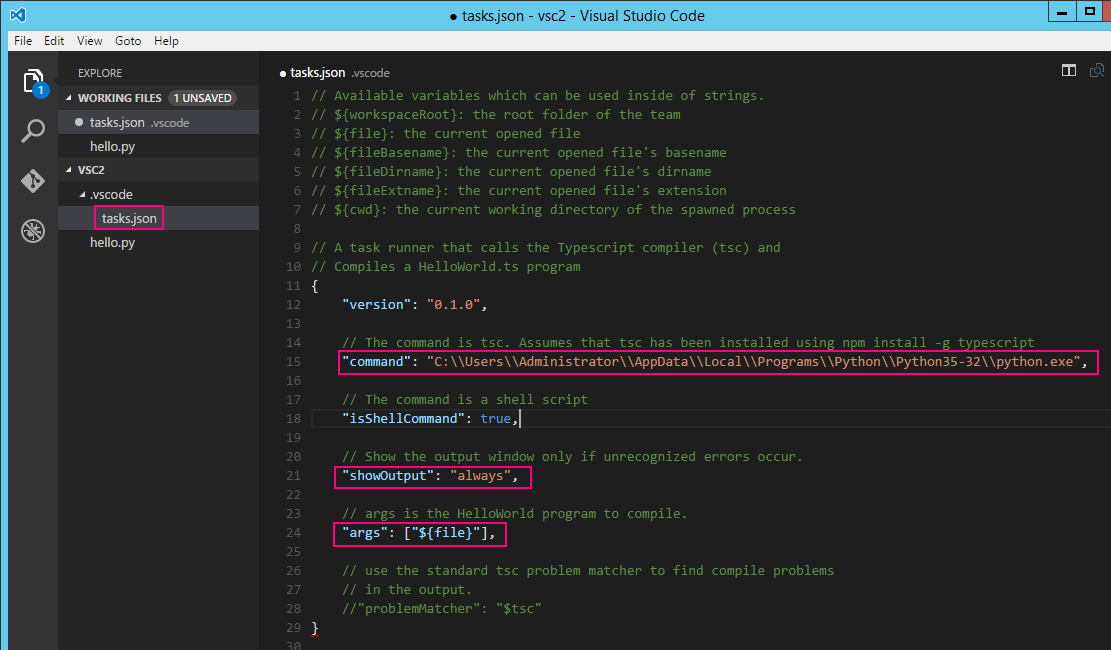Maximize the Visual Studio Code window

(x=1090, y=11)
